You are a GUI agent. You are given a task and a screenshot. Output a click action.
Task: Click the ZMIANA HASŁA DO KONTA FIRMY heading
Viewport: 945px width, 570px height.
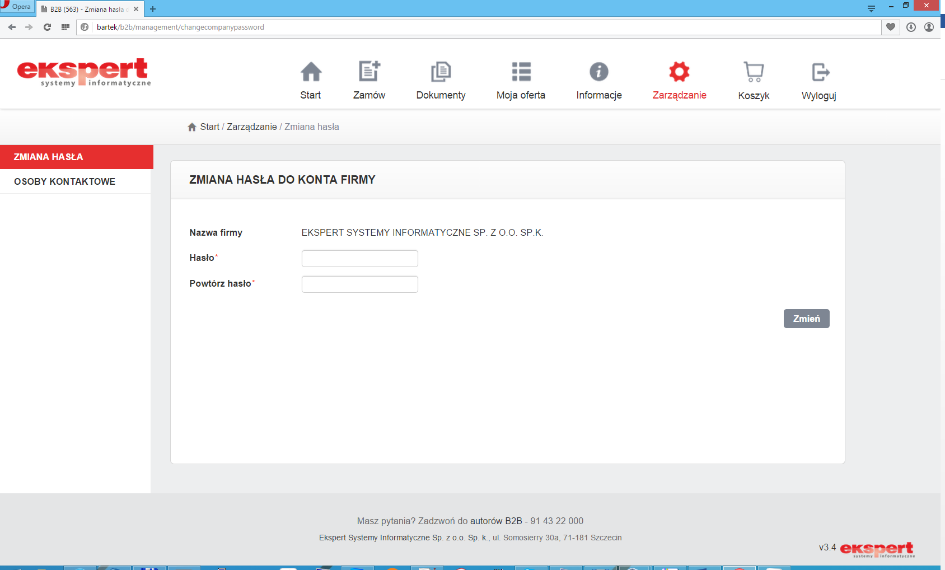[x=282, y=180]
